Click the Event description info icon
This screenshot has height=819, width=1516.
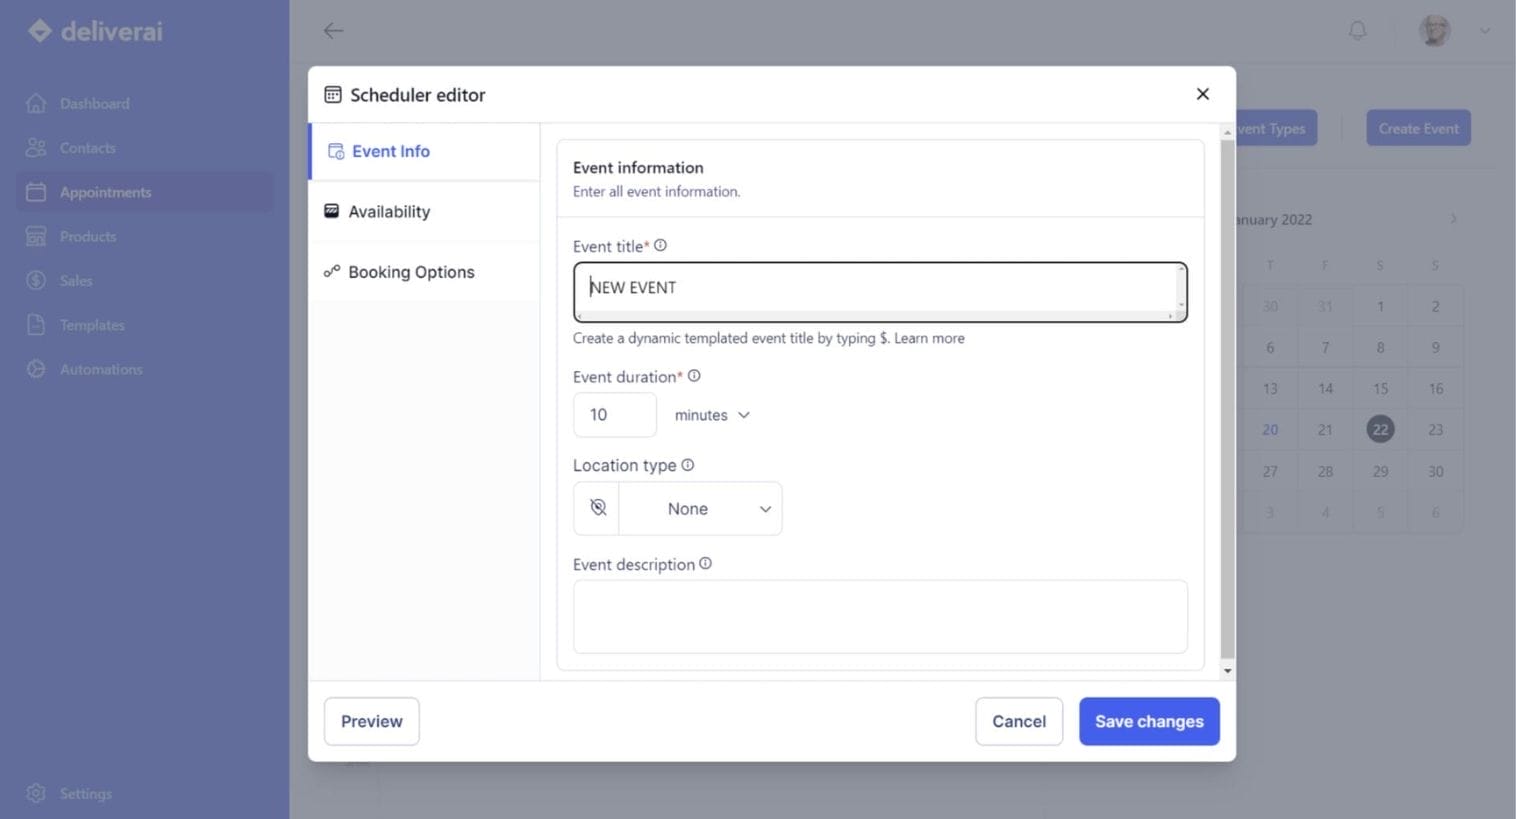[x=706, y=564]
